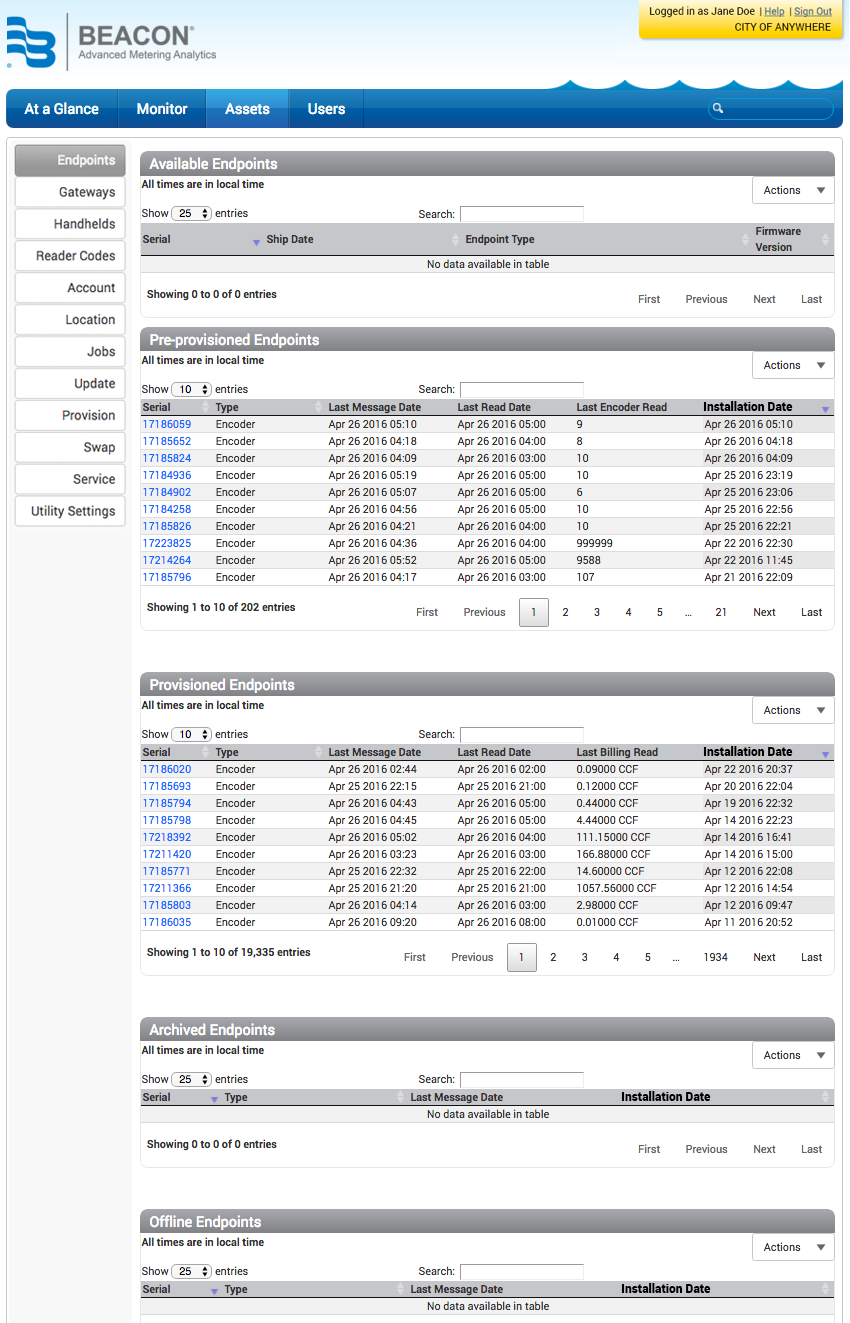Sort Pre-provisioned Endpoints by Installation Date arrow
This screenshot has height=1323, width=850.
coord(826,406)
